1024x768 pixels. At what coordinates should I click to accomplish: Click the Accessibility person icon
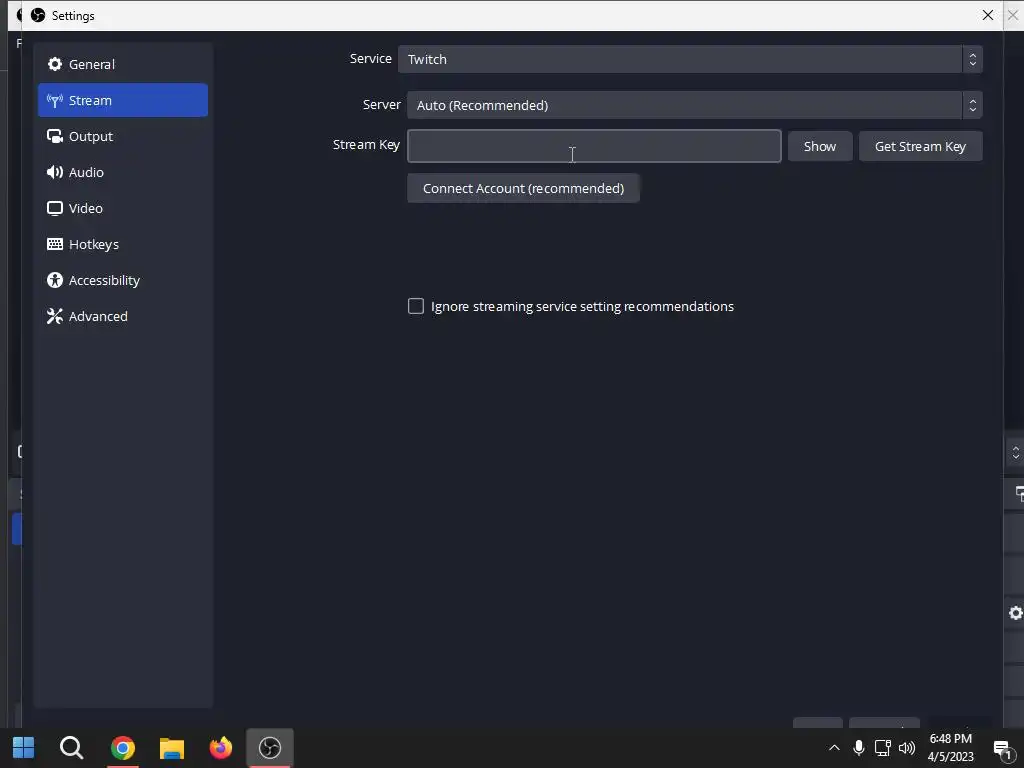coord(55,280)
